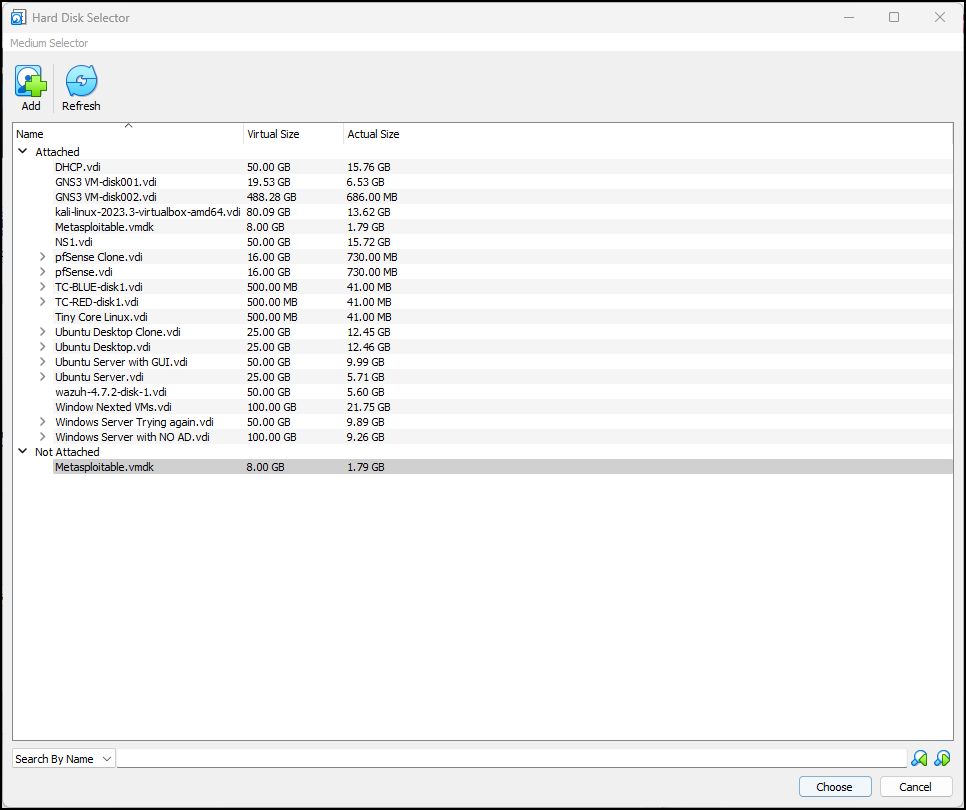Collapse the Attached group
This screenshot has width=966, height=810.
coord(23,151)
